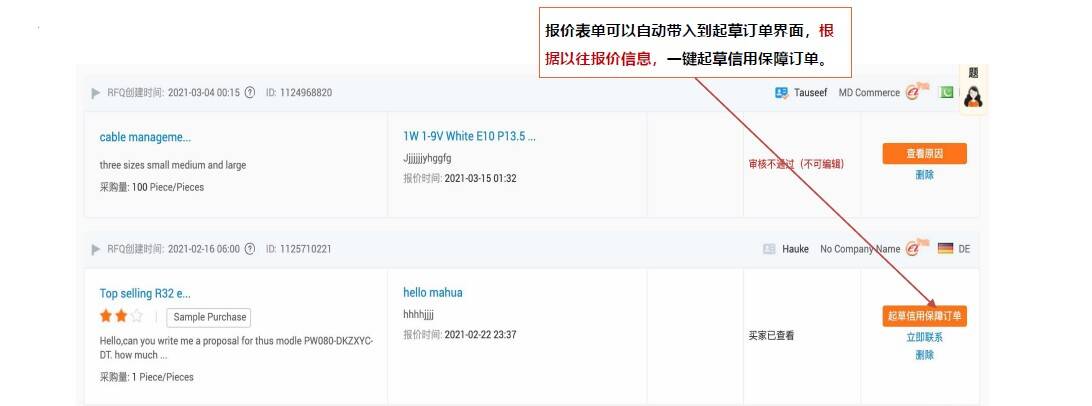Click the Sample Purchase tag
The height and width of the screenshot is (406, 1092).
(x=210, y=317)
